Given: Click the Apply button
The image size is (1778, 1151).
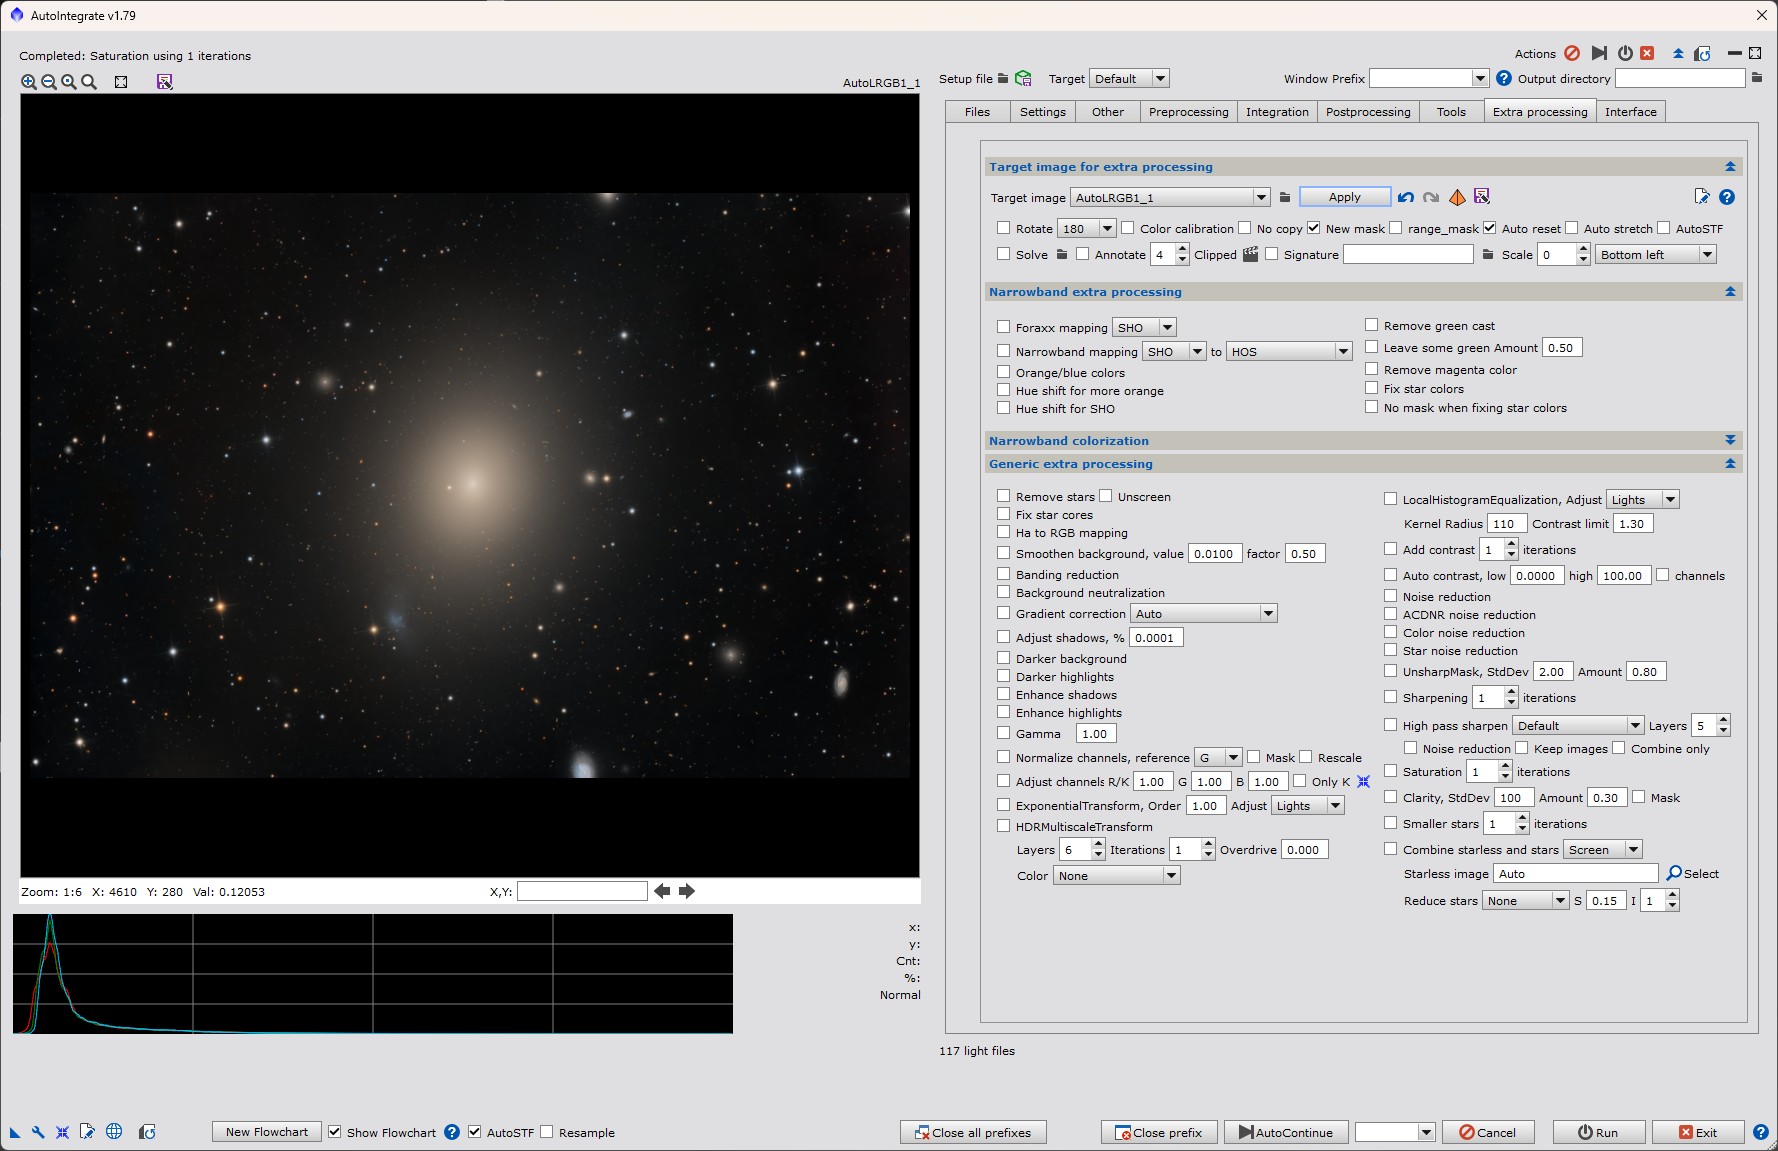Looking at the screenshot, I should 1344,197.
